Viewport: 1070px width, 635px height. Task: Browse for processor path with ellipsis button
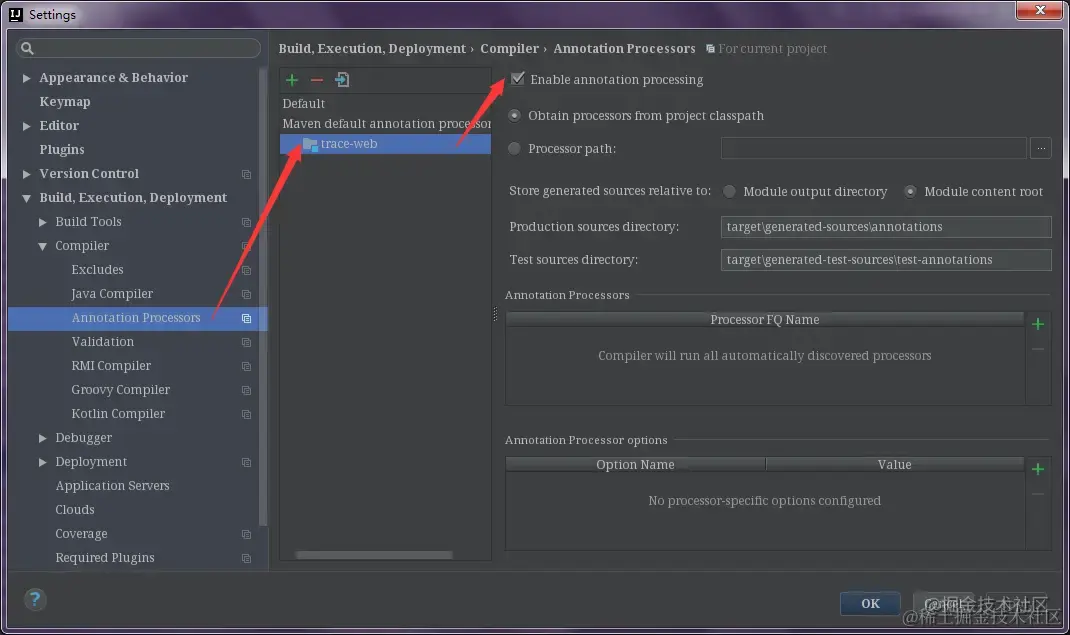pos(1041,148)
